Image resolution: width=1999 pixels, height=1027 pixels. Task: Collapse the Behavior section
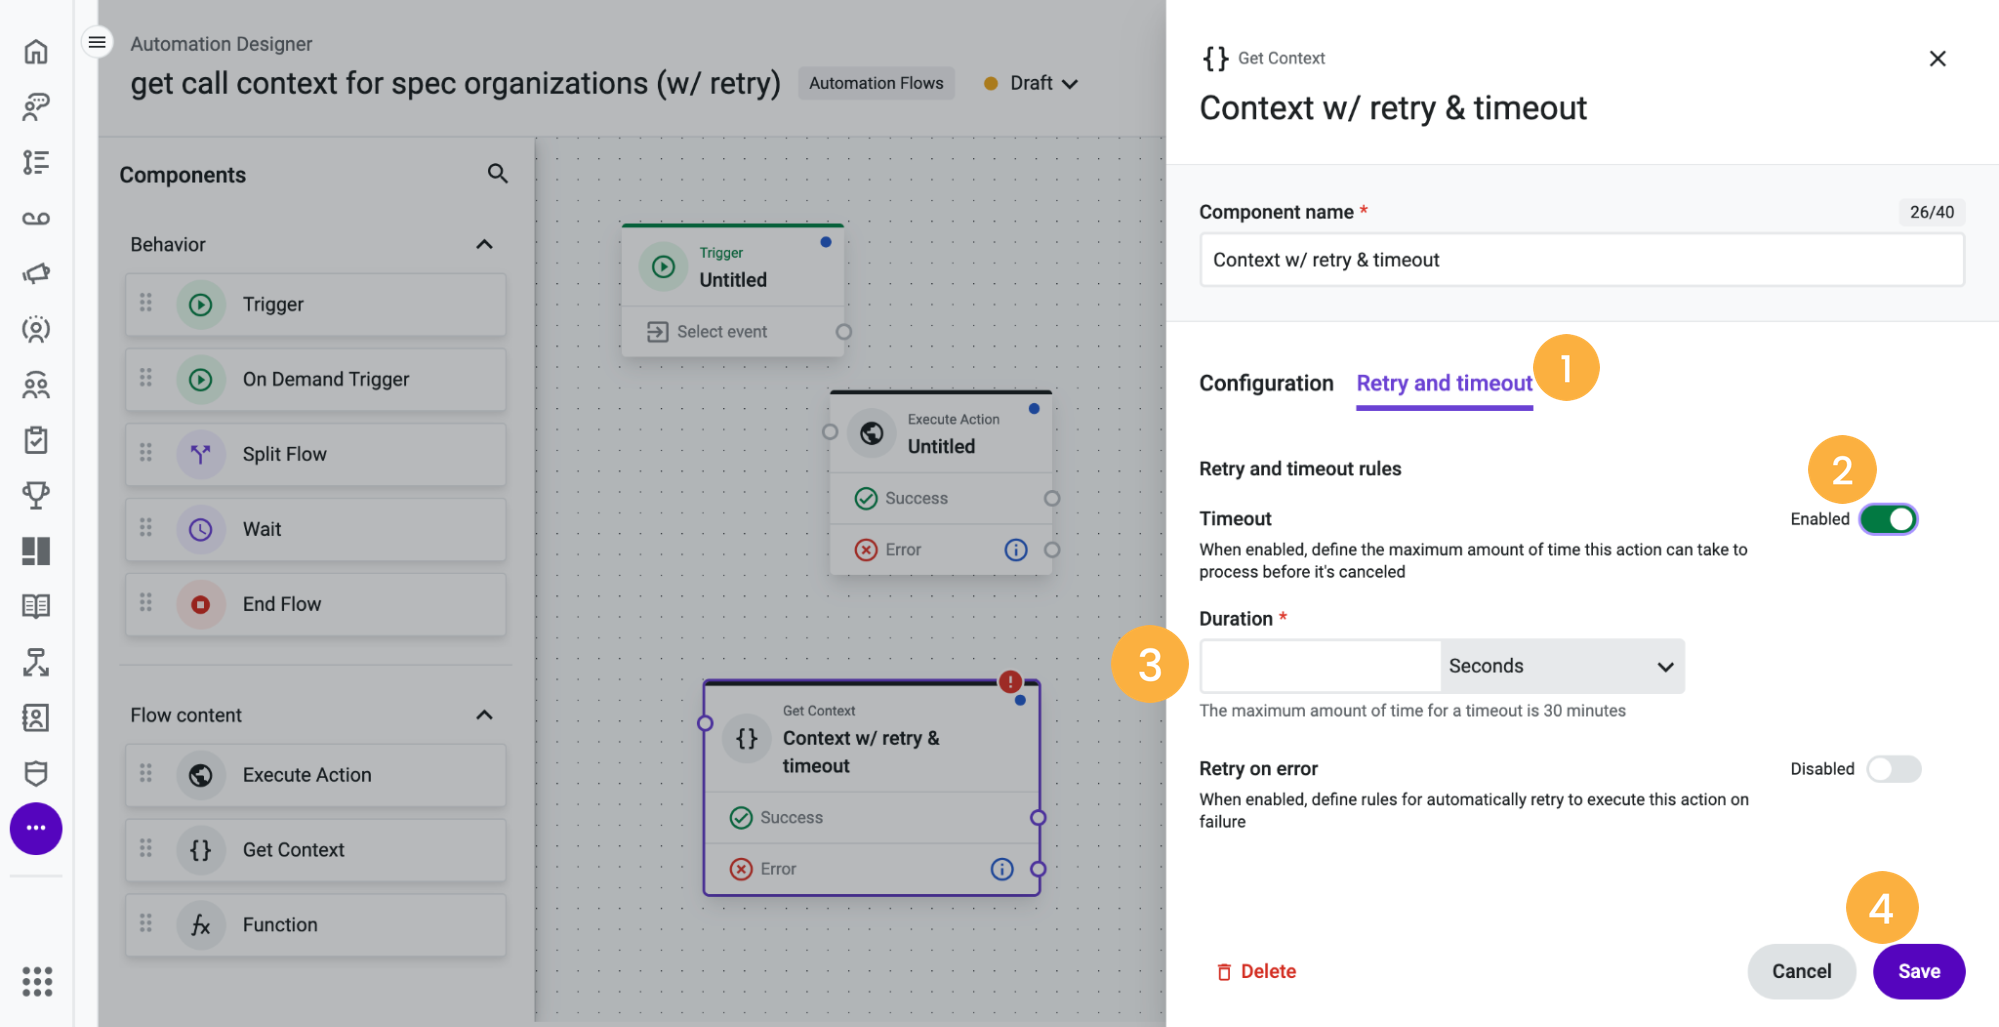point(484,244)
